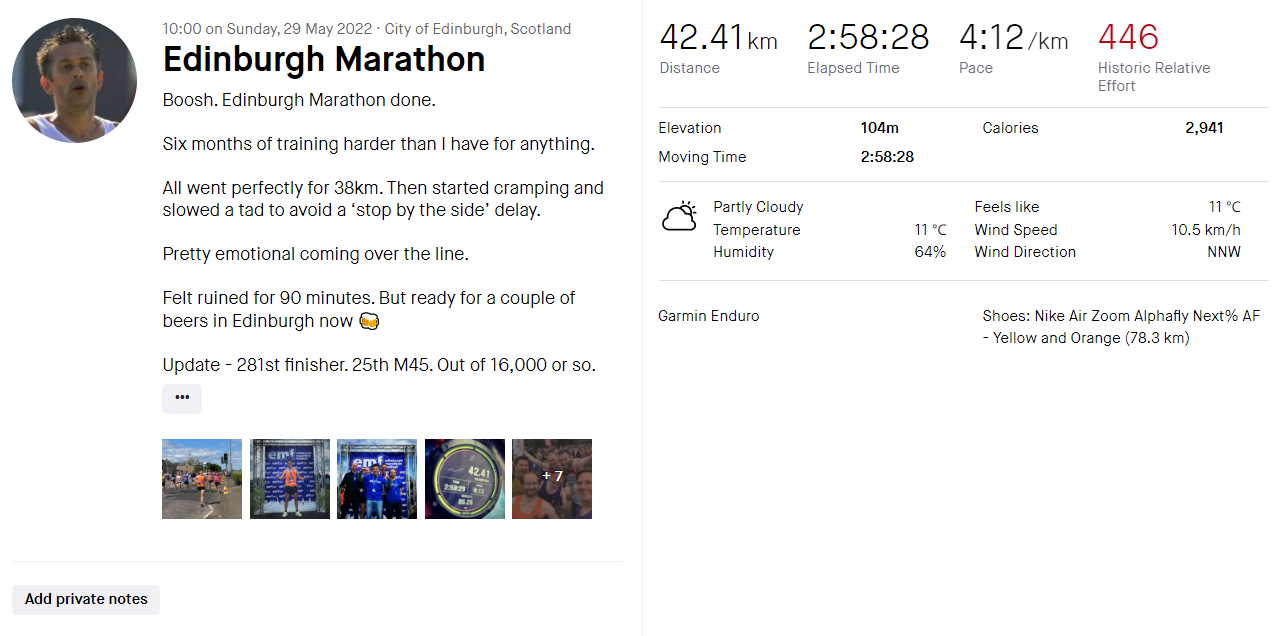Click the Edinburgh Marathon activity title

coord(324,60)
